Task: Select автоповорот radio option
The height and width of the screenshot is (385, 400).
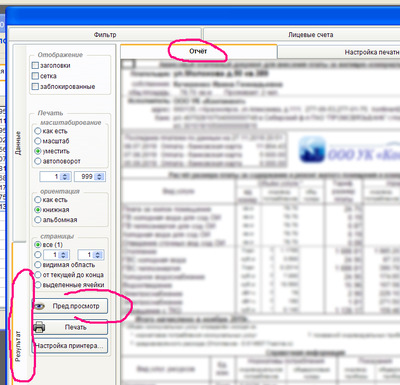Action: coord(38,161)
